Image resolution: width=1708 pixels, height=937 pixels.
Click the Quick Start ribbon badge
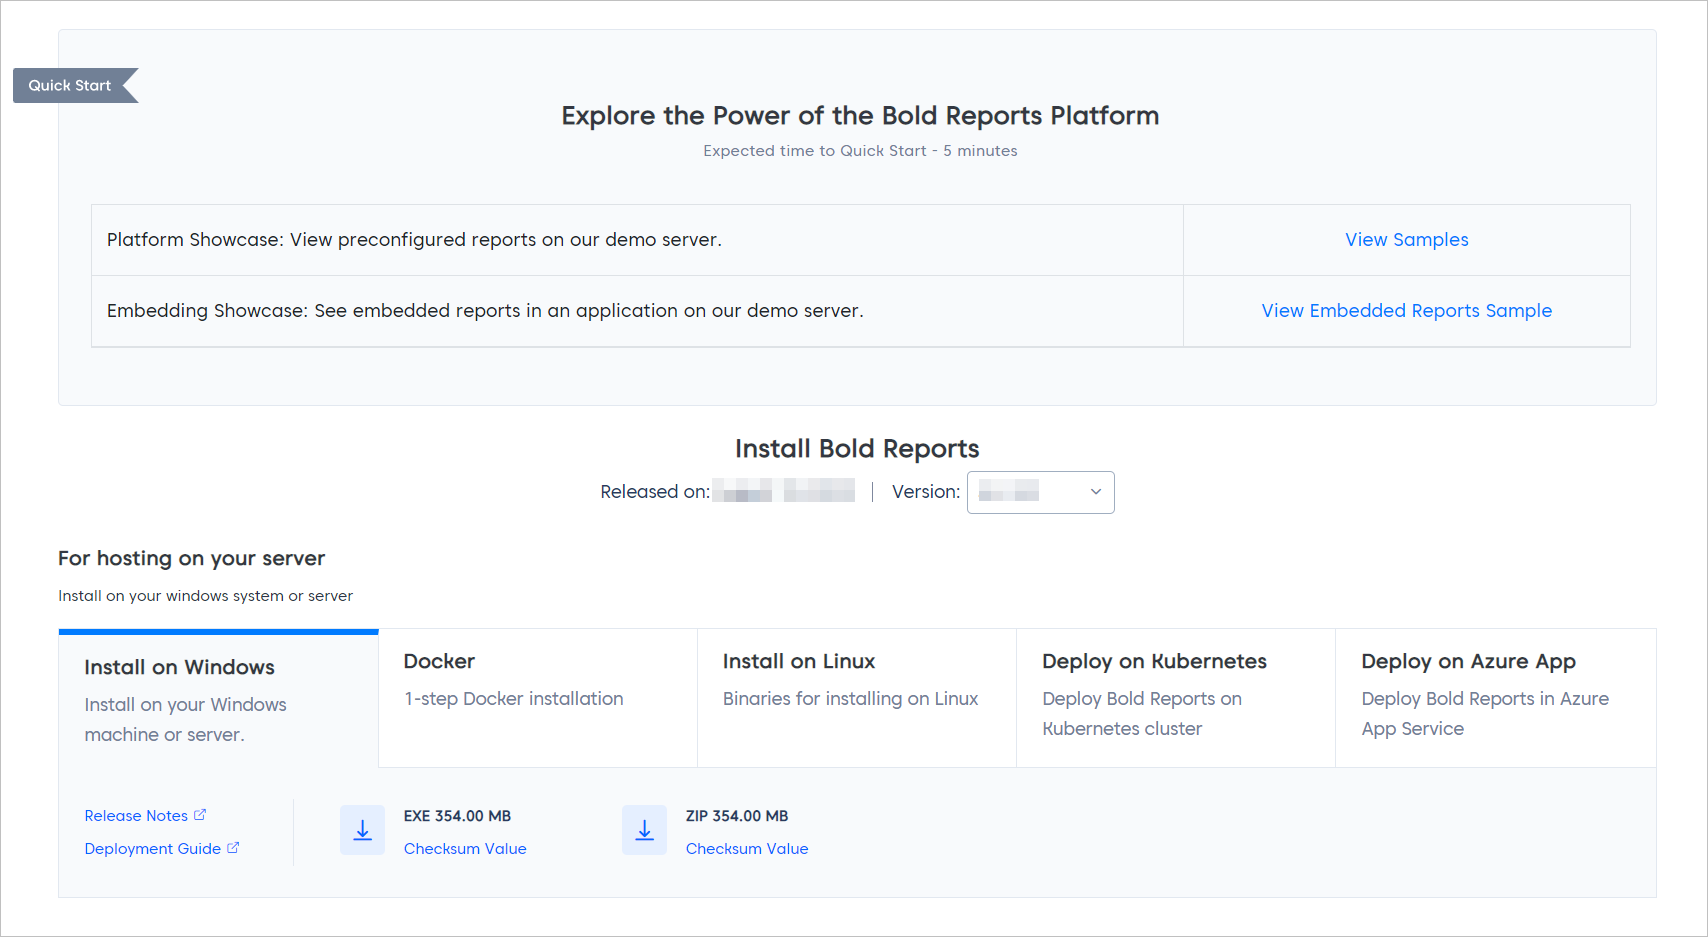point(69,85)
